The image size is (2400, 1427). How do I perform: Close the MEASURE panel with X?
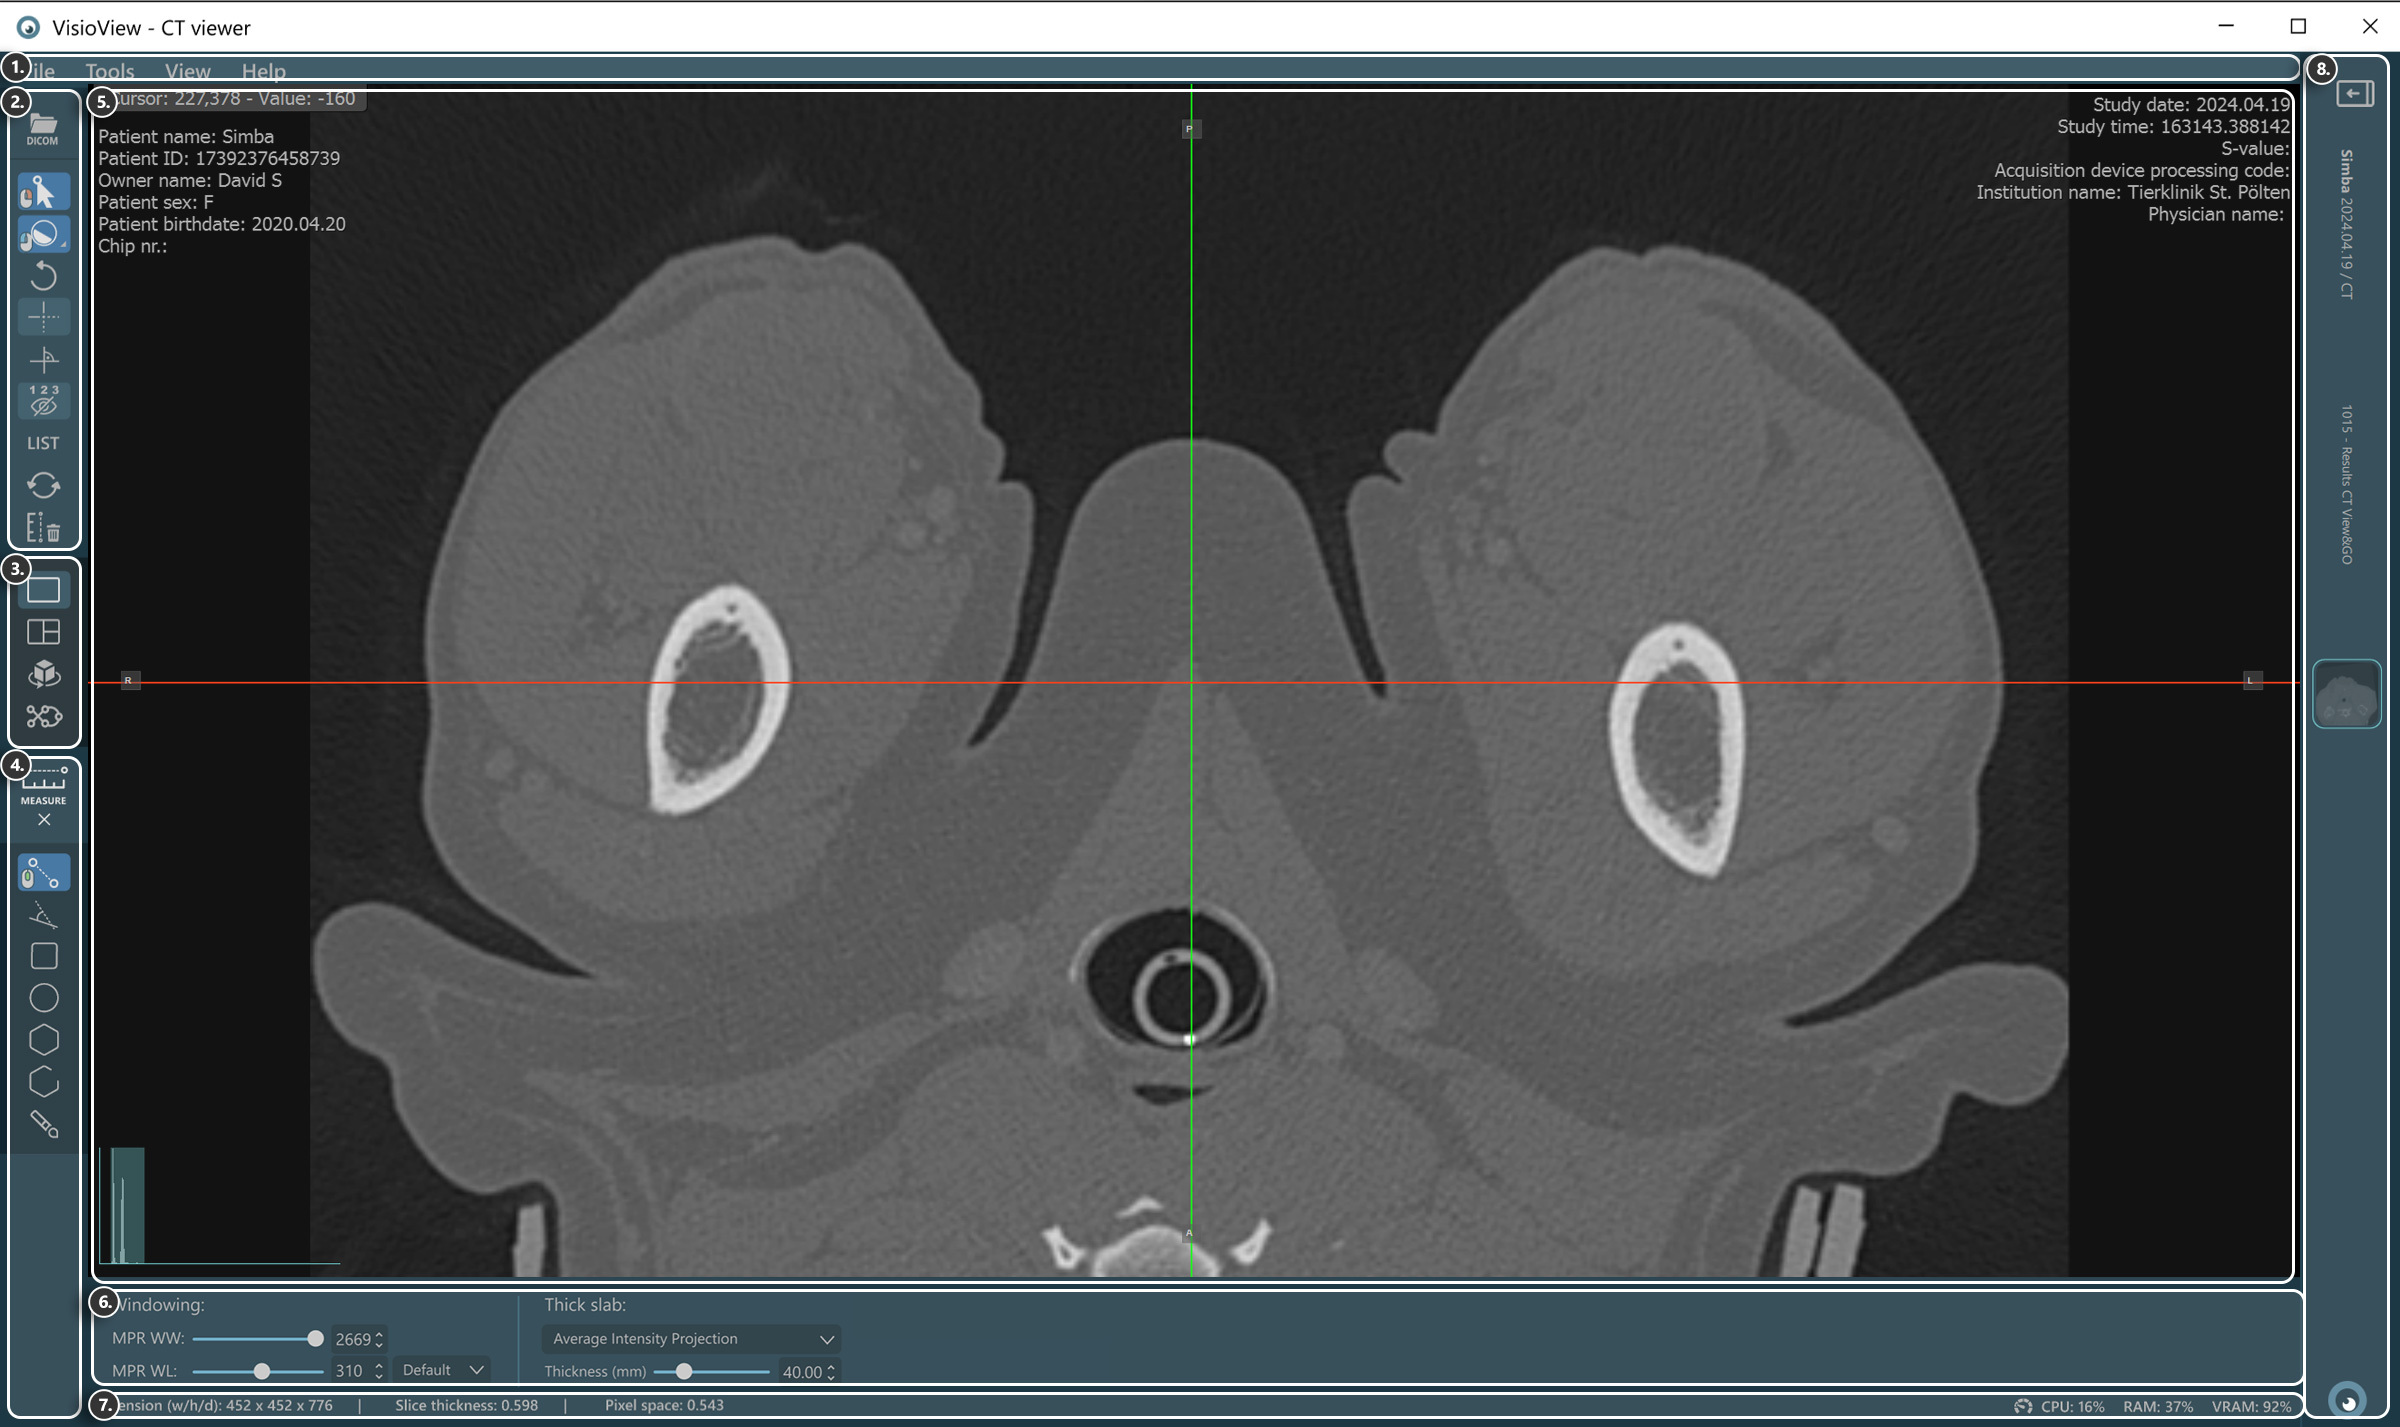43,820
